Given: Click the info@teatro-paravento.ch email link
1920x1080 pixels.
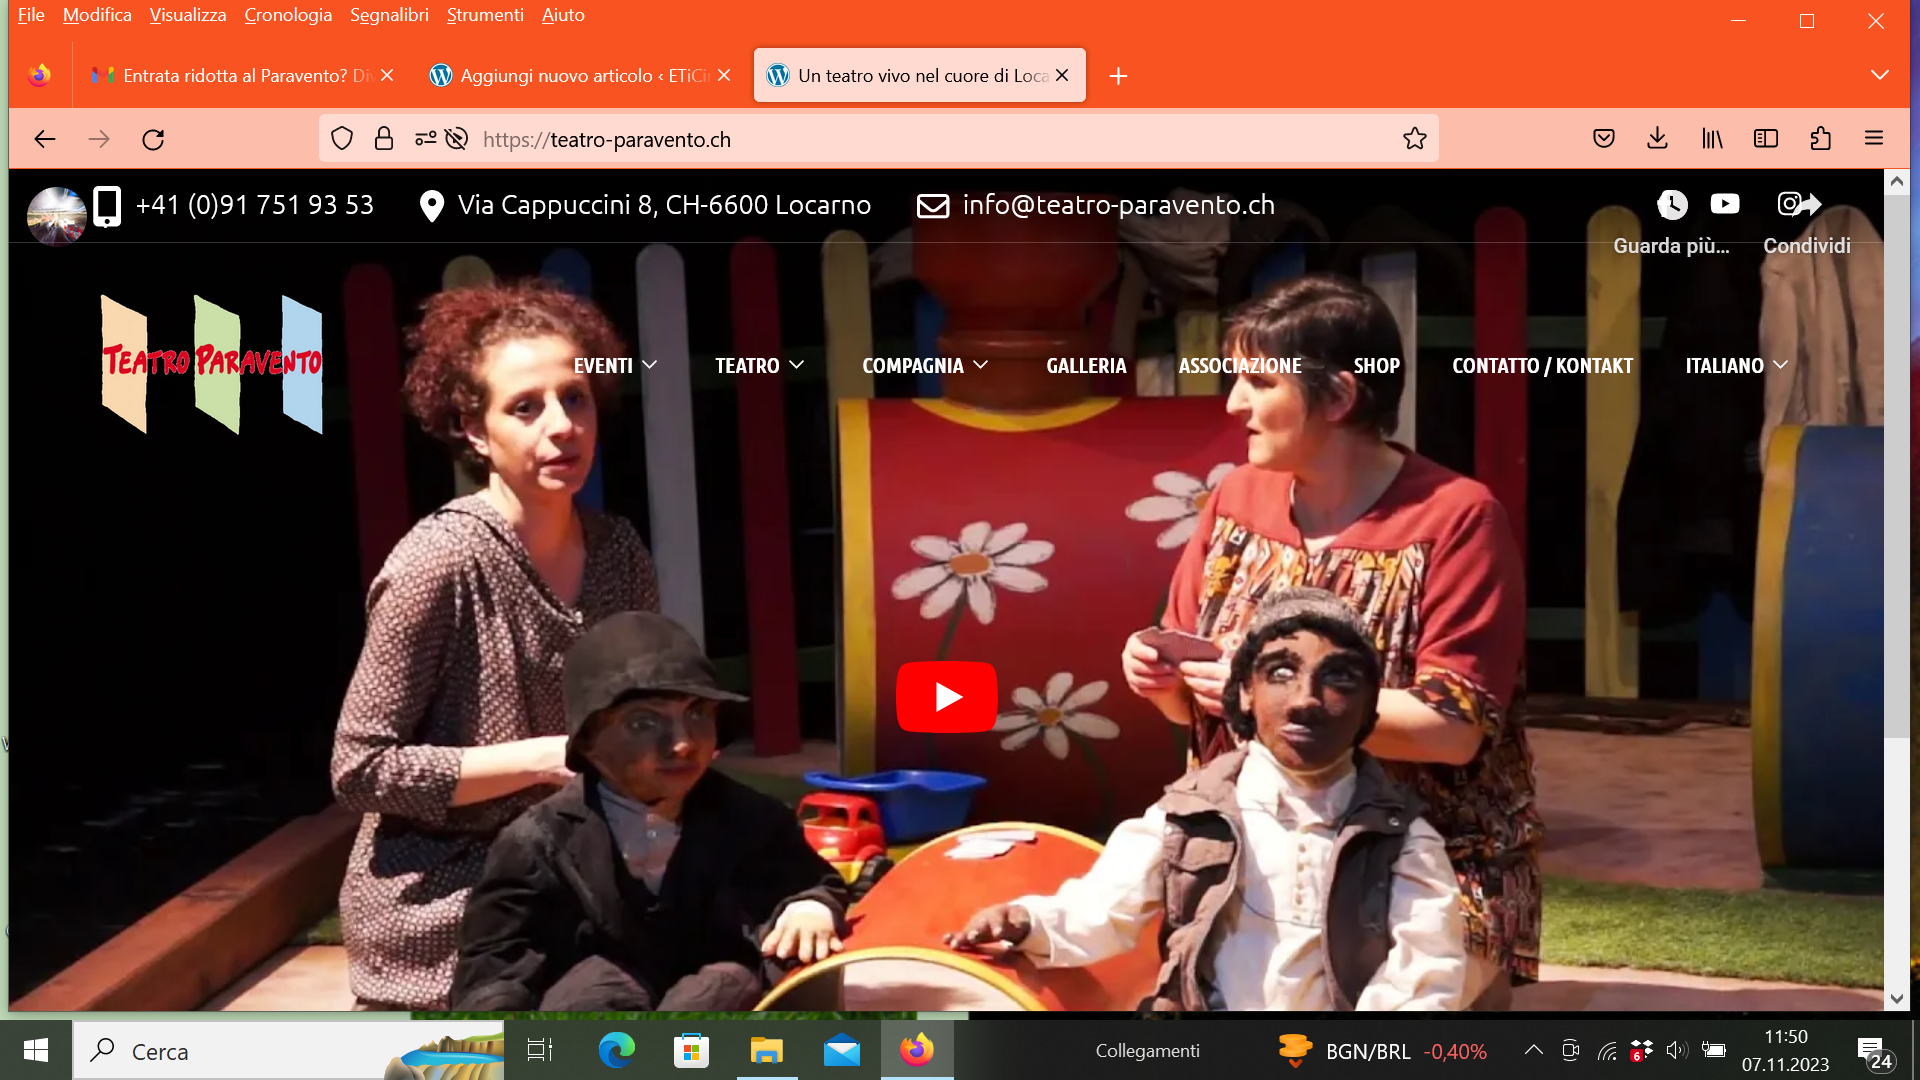Looking at the screenshot, I should point(1118,205).
